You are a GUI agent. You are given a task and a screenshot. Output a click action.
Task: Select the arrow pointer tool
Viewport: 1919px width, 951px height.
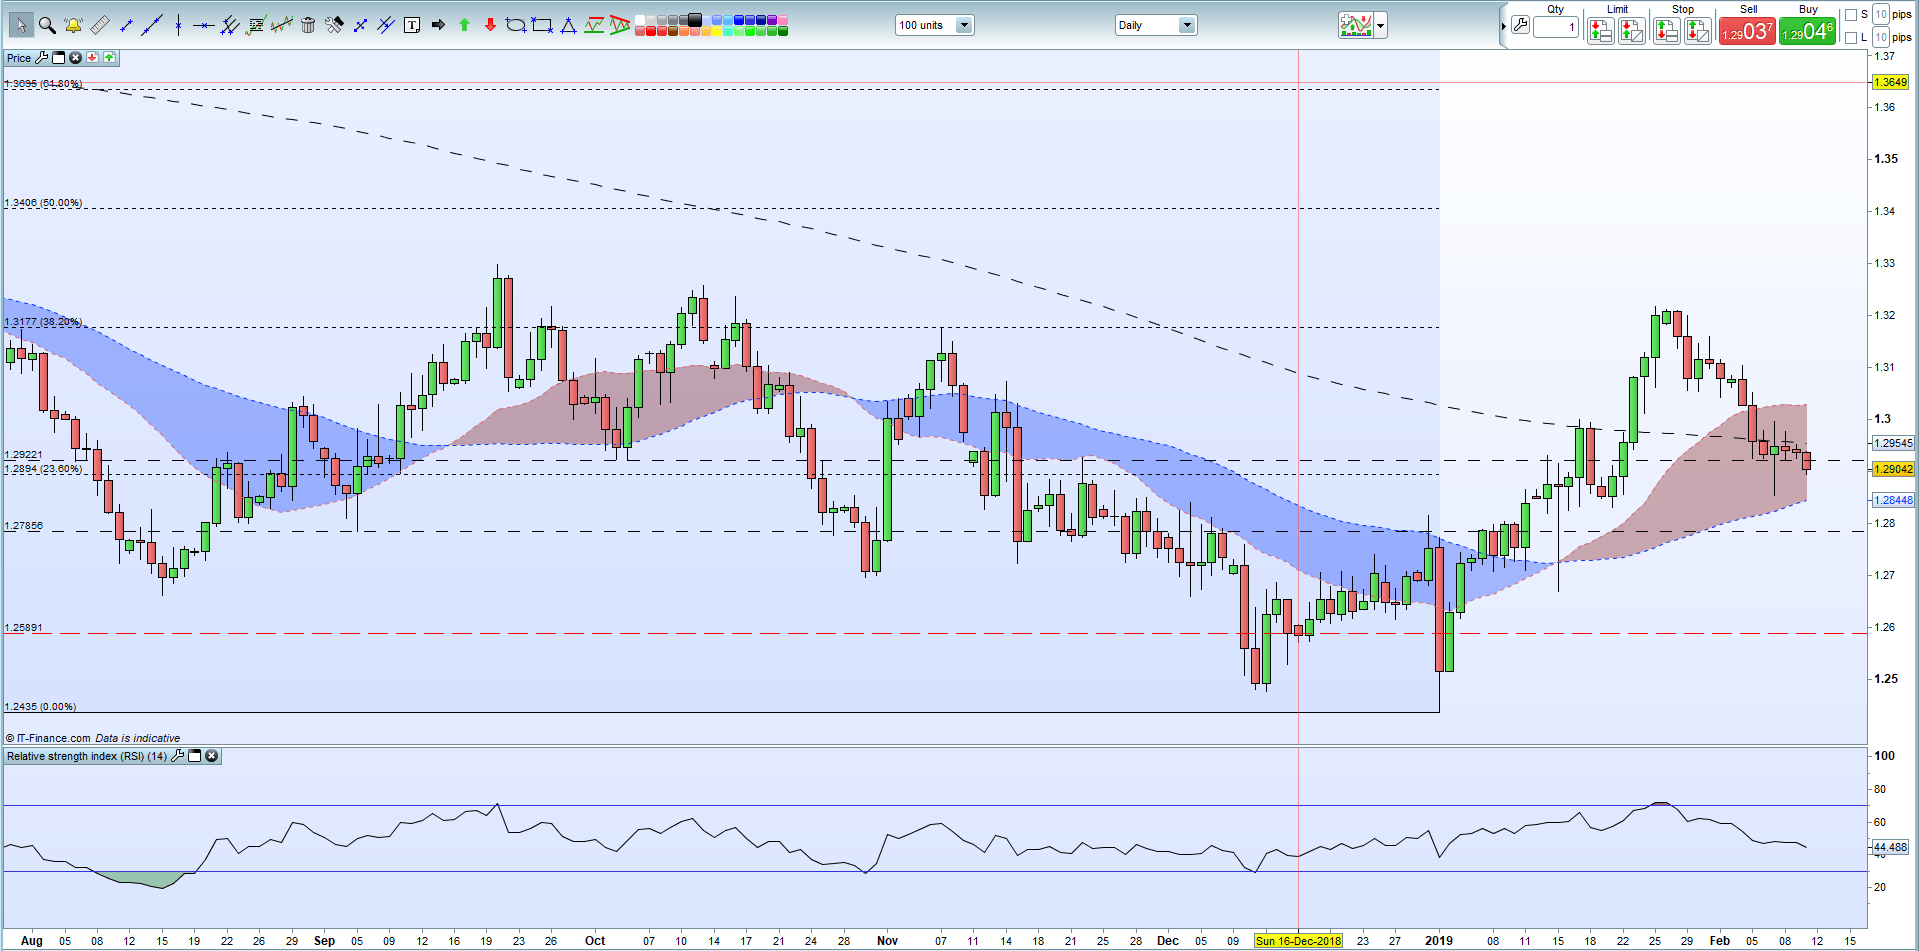pos(21,25)
